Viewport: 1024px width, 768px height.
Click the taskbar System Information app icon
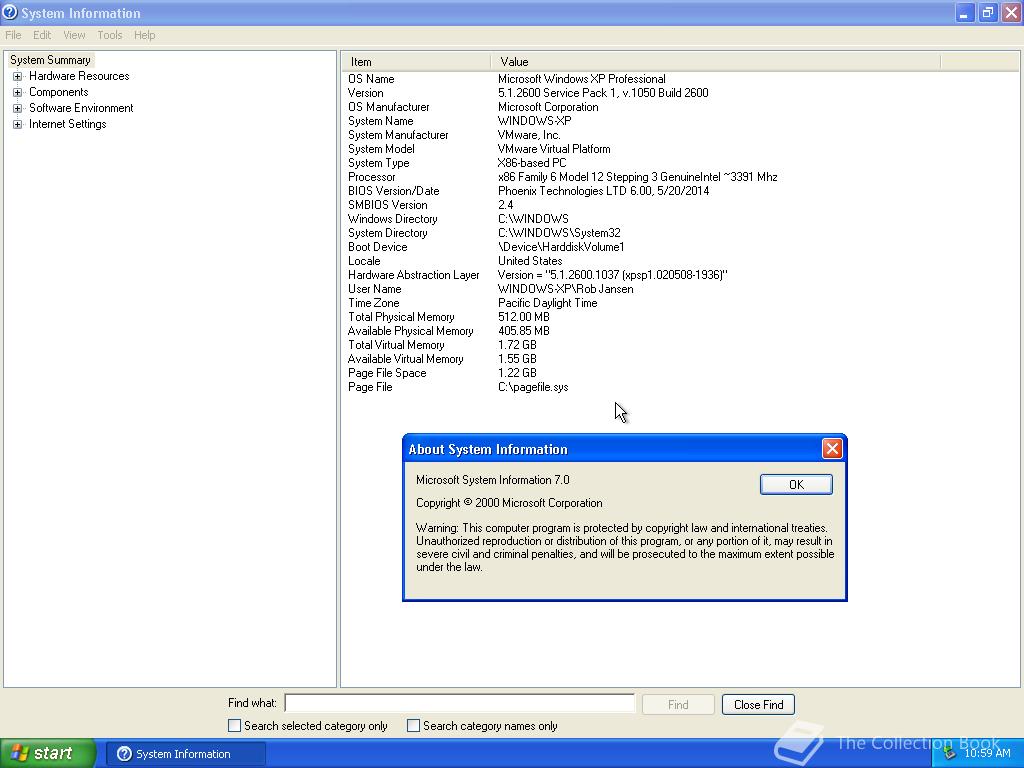(124, 754)
